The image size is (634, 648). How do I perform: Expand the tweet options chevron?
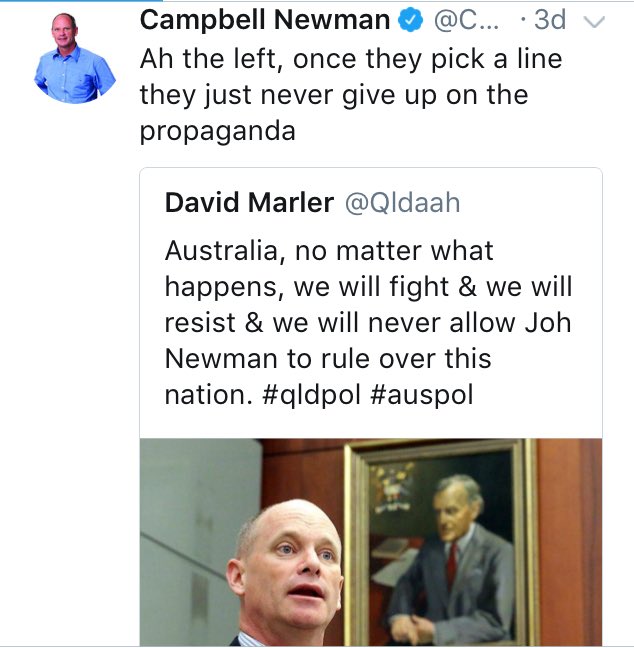[594, 22]
